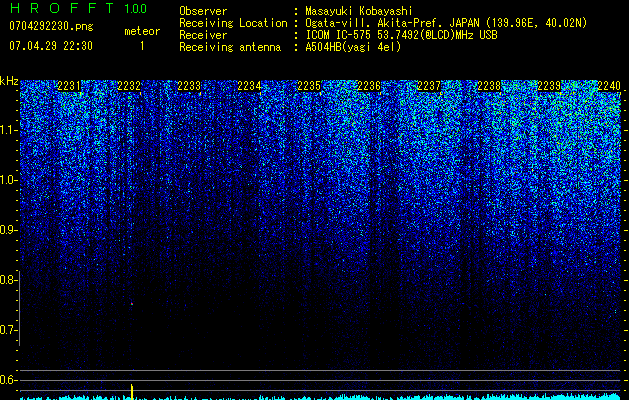The width and height of the screenshot is (629, 400).
Task: Select the version number 1.00
Action: (x=135, y=9)
